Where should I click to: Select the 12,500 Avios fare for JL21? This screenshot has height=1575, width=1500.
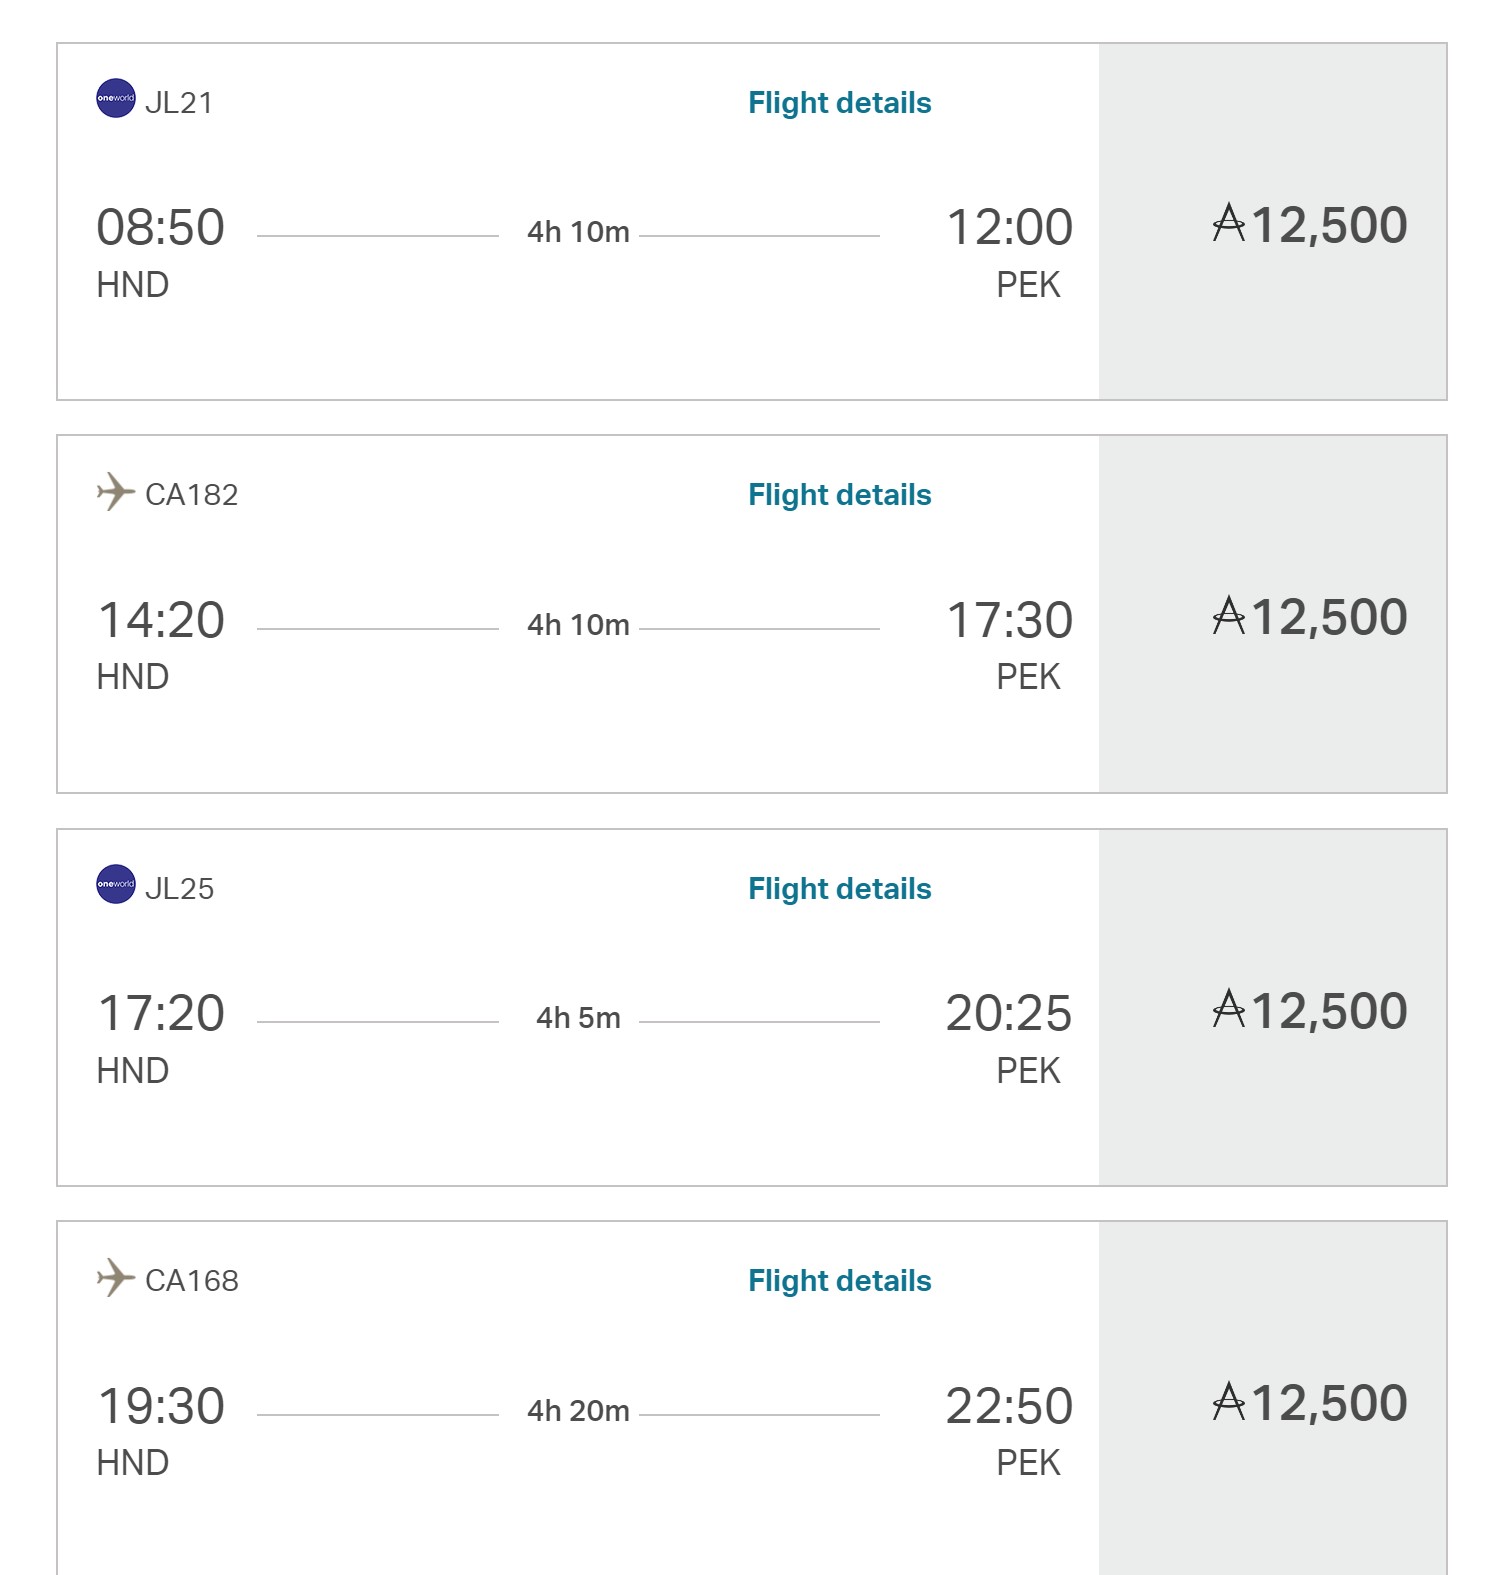coord(1309,225)
